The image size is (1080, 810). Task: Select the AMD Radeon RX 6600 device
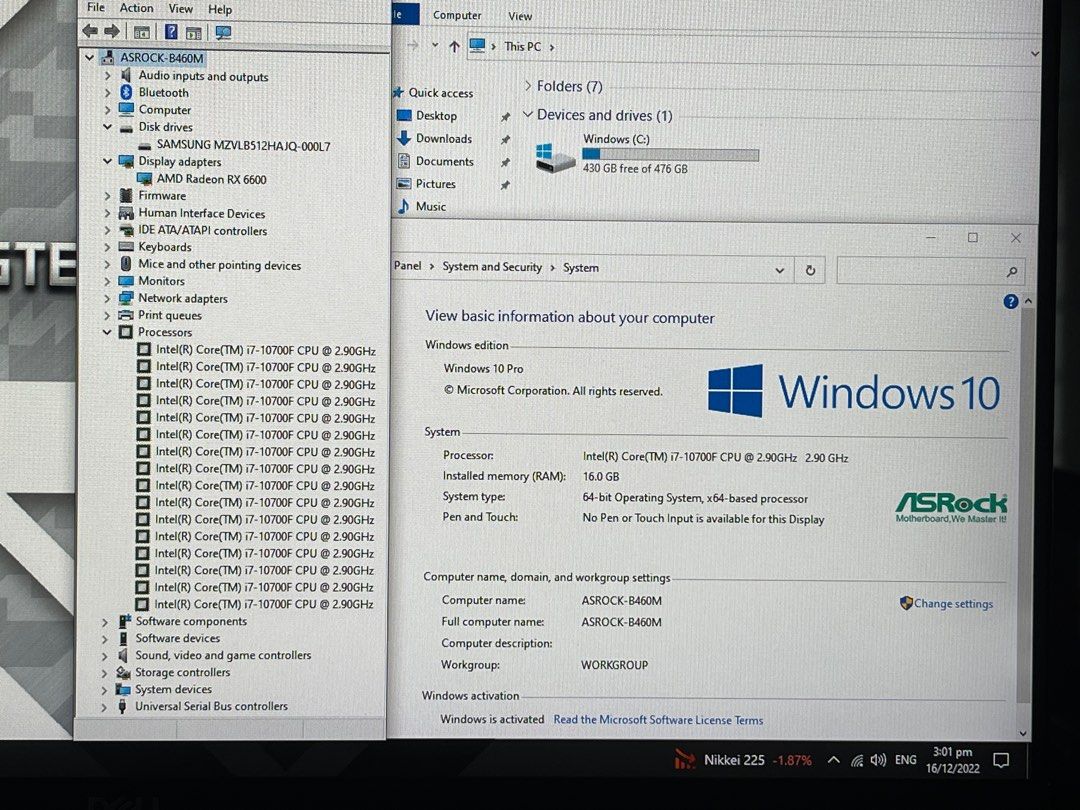pos(210,179)
